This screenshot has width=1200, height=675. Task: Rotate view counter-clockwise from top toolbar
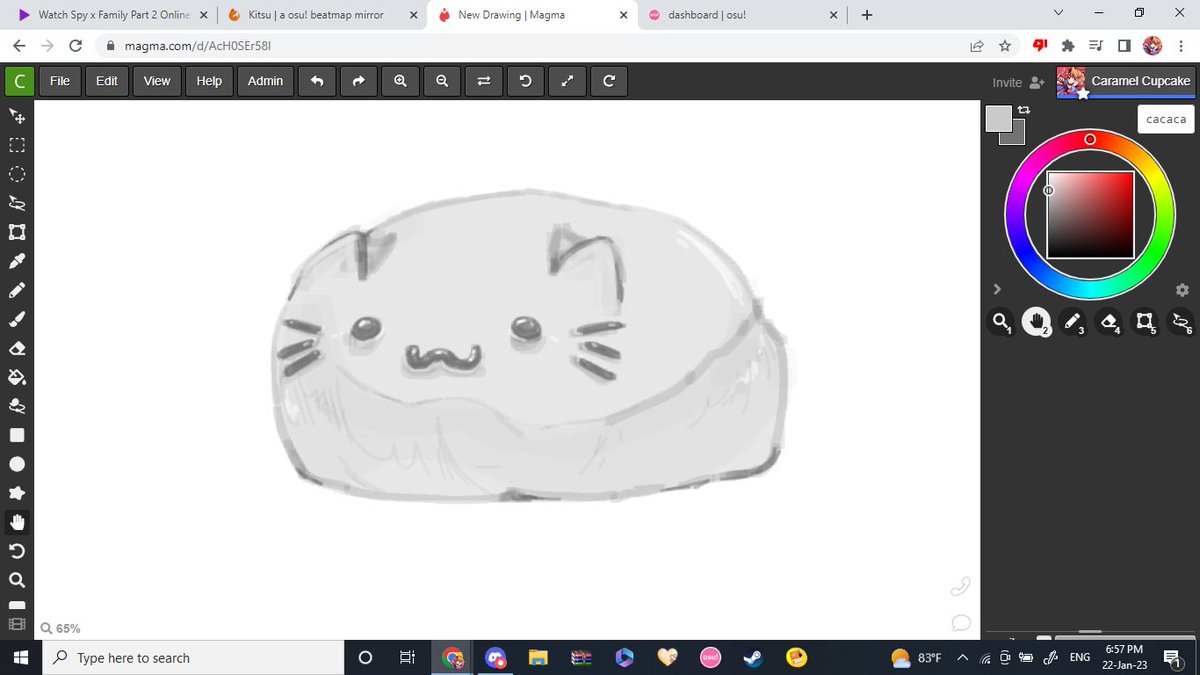525,81
